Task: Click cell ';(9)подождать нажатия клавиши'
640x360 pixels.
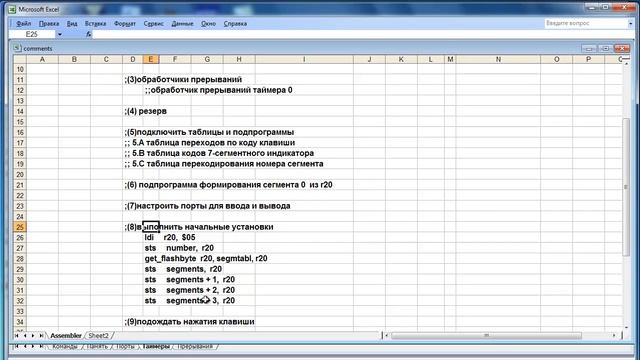Action: point(189,322)
